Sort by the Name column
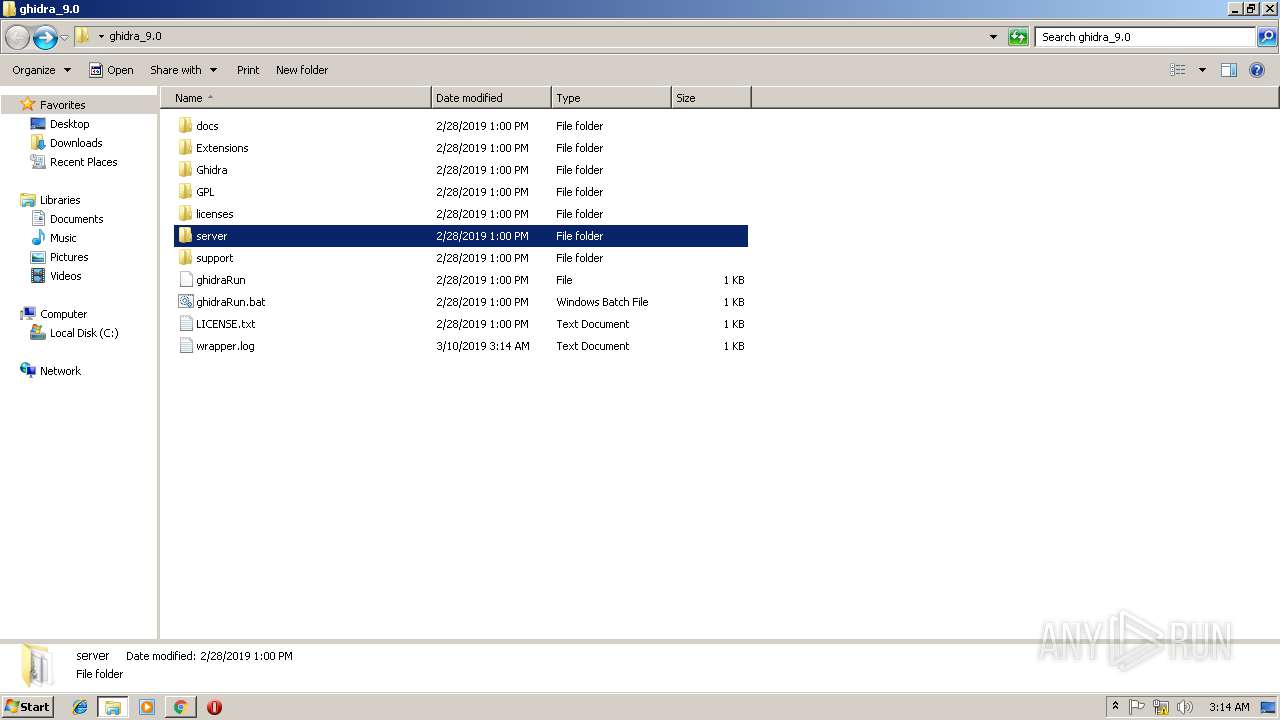 pos(296,98)
